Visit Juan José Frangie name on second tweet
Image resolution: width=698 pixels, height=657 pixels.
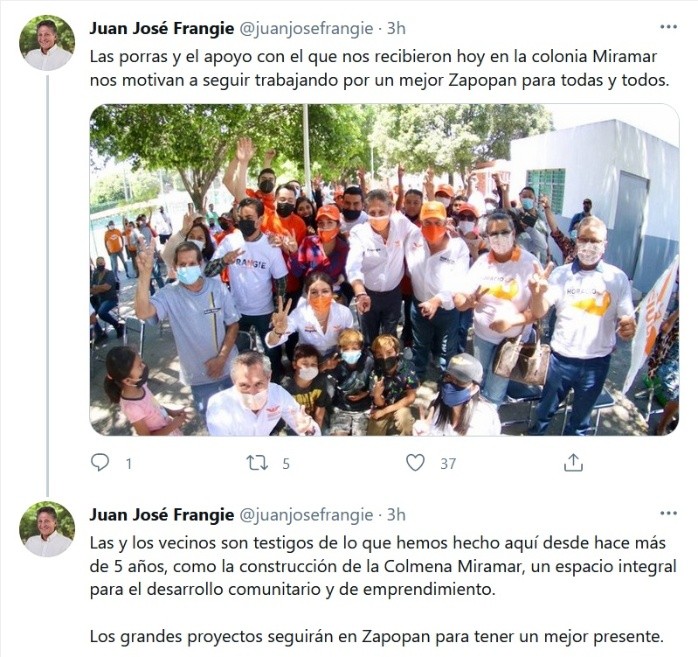tap(162, 515)
